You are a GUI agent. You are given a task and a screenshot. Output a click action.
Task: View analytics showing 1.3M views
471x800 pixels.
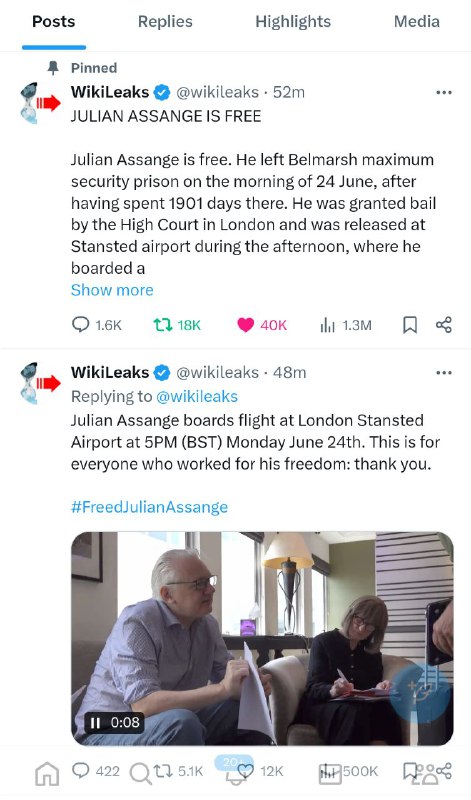345,325
